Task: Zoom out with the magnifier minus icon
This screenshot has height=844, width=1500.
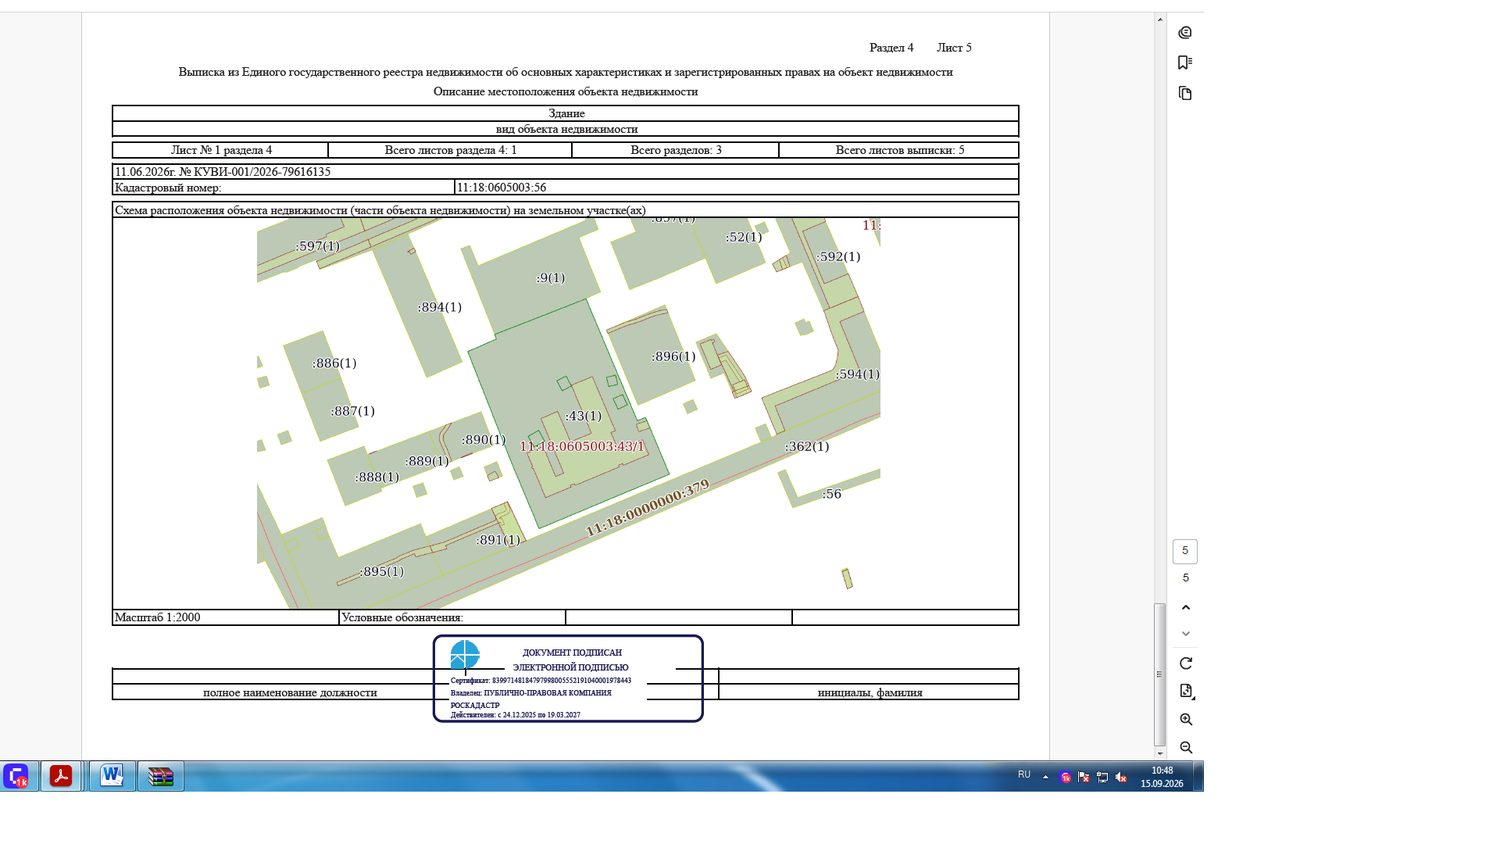Action: pyautogui.click(x=1186, y=747)
